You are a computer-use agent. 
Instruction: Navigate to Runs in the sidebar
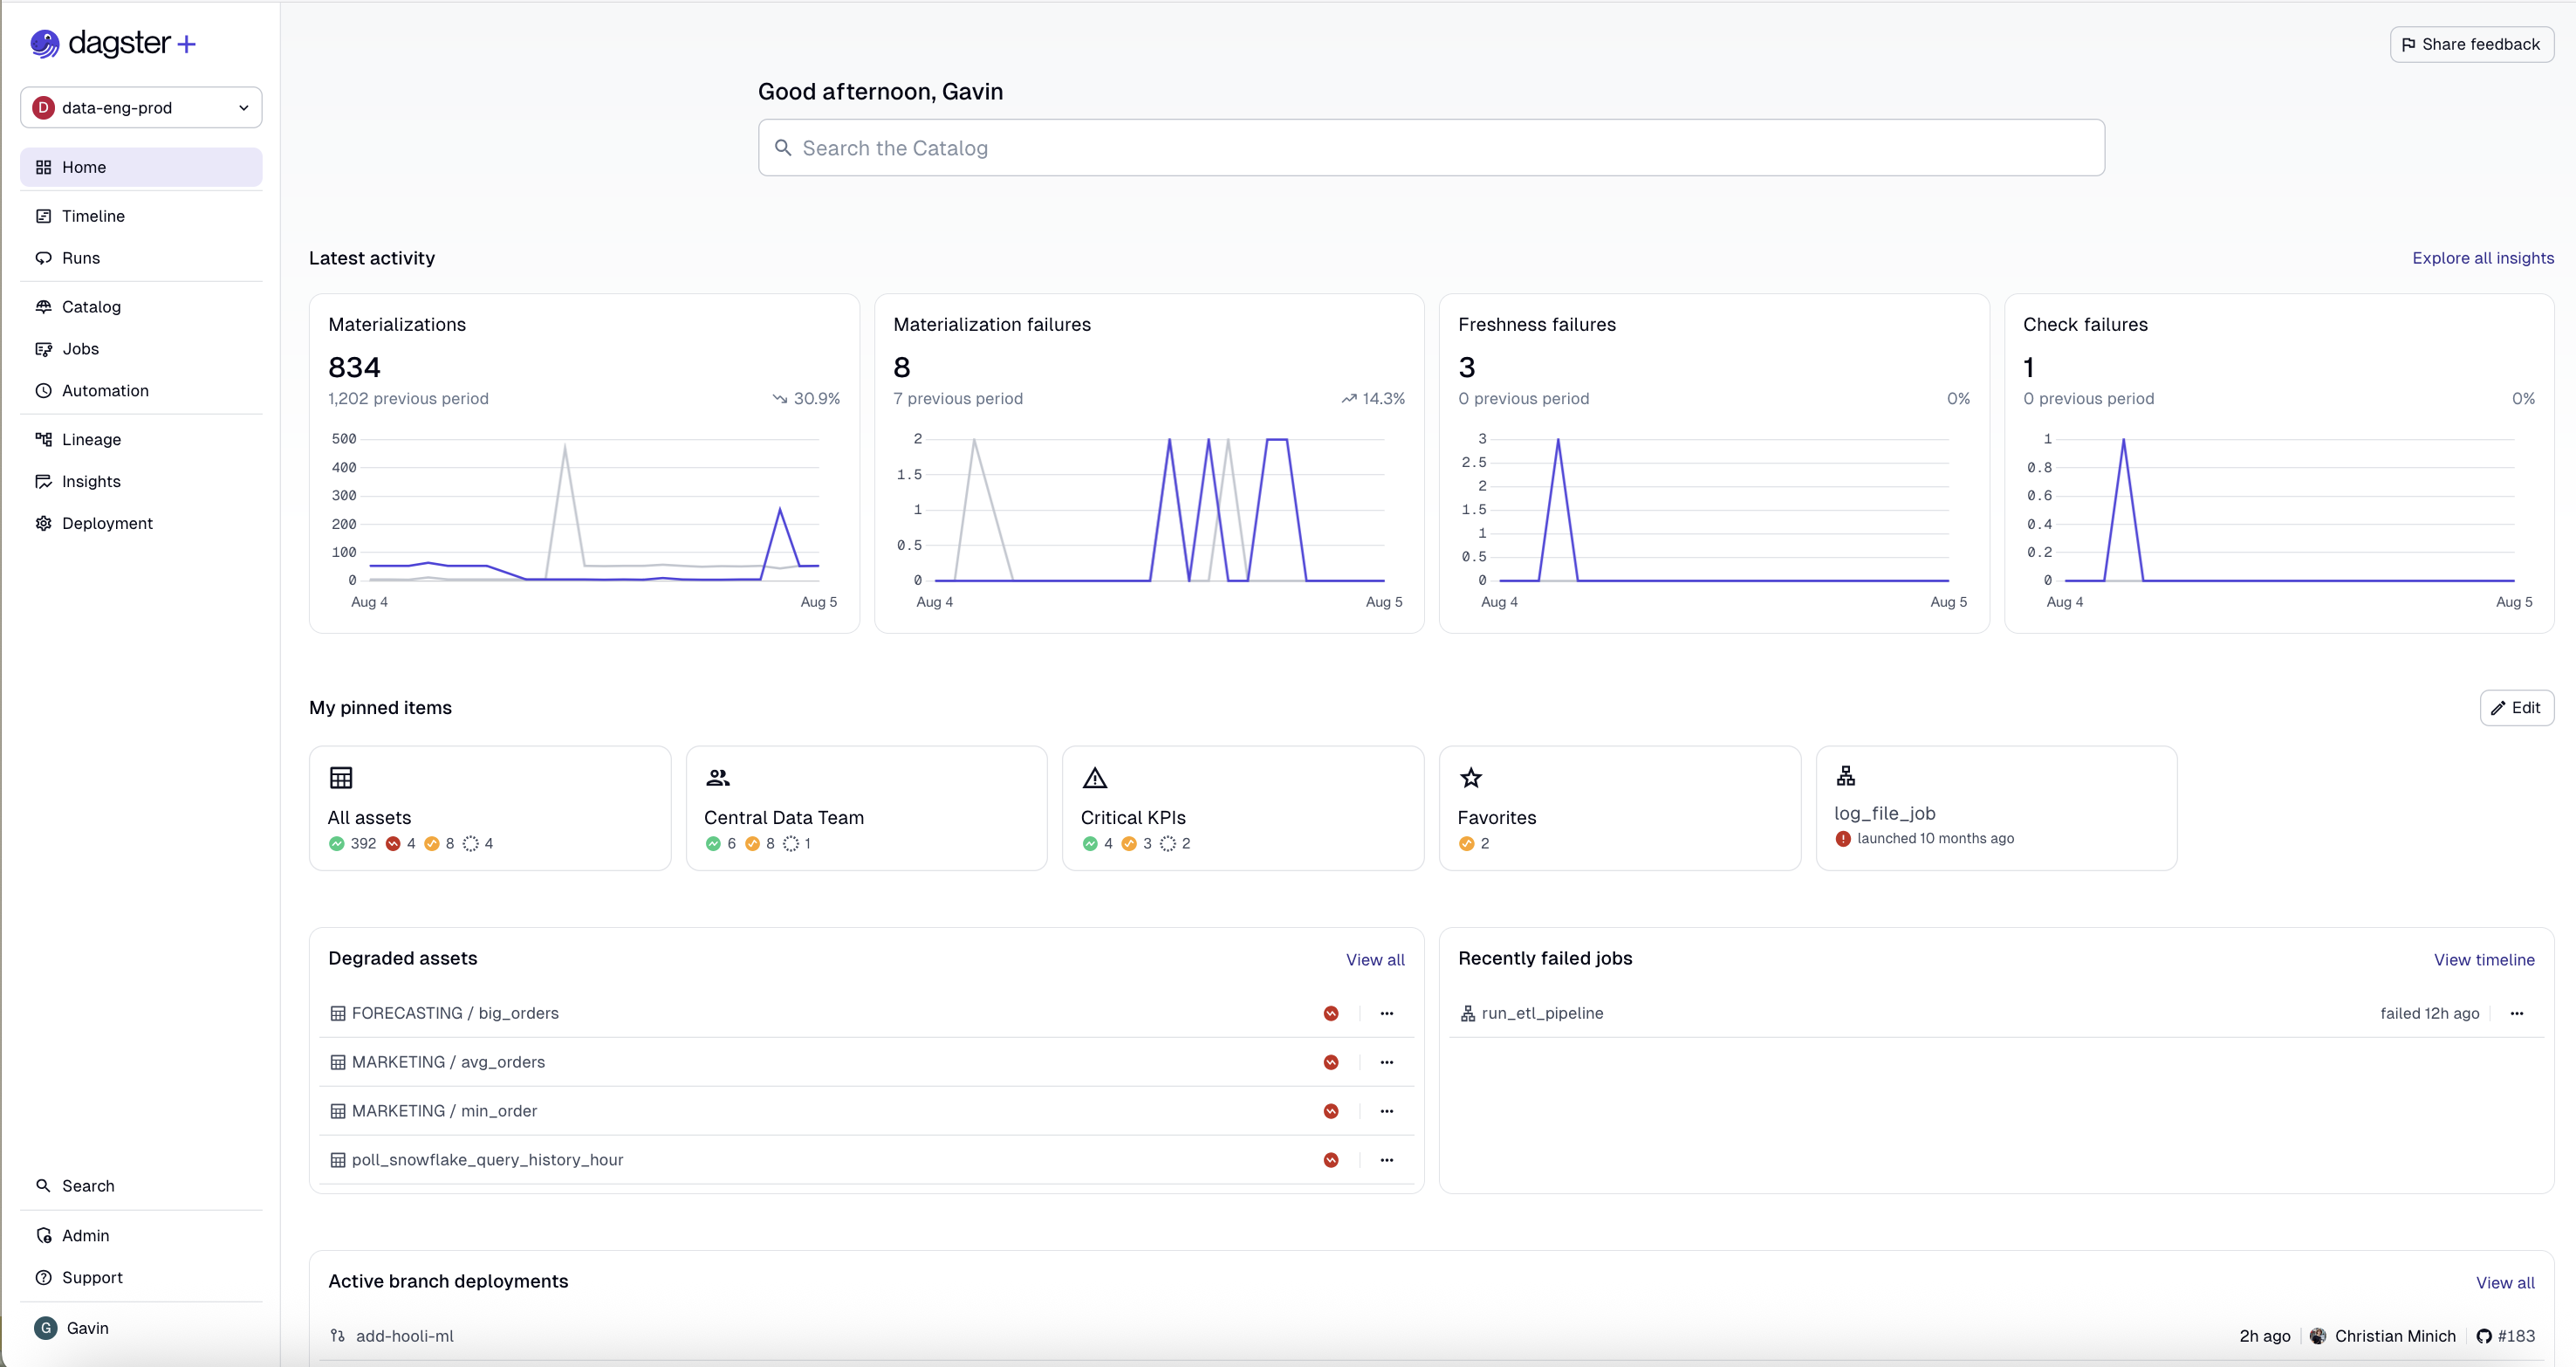[81, 258]
